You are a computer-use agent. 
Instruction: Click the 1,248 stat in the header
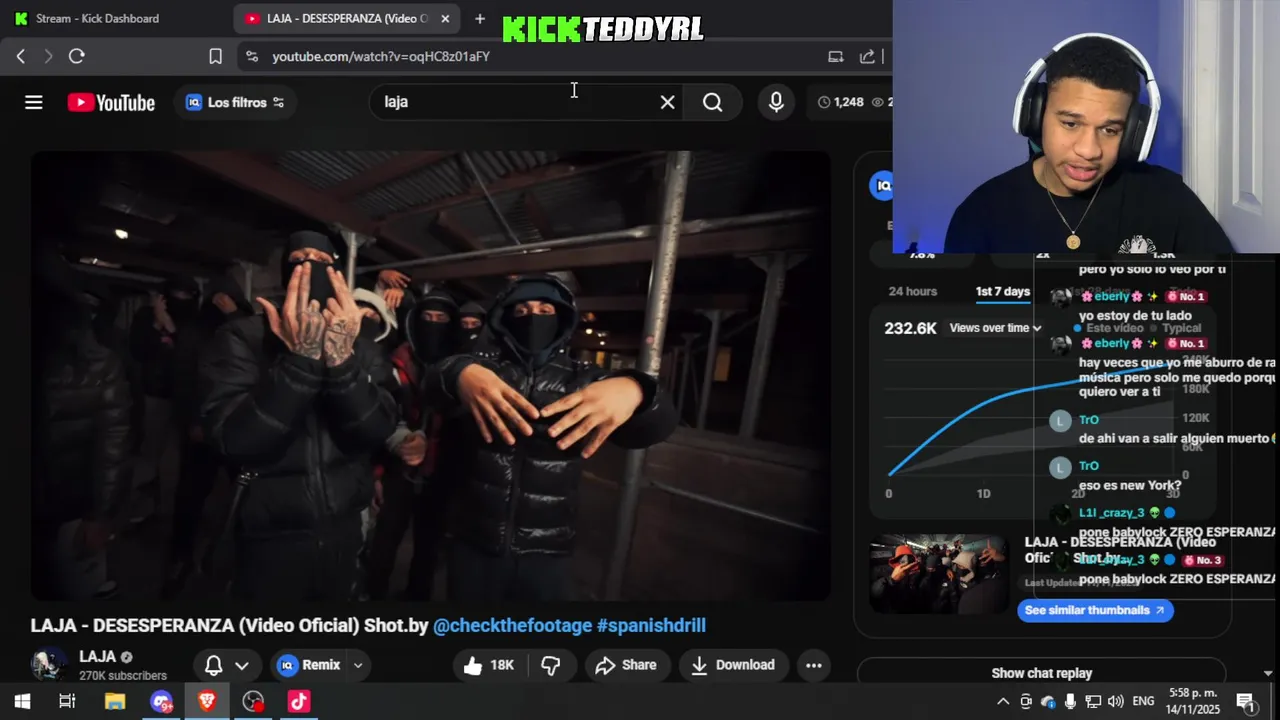click(840, 102)
